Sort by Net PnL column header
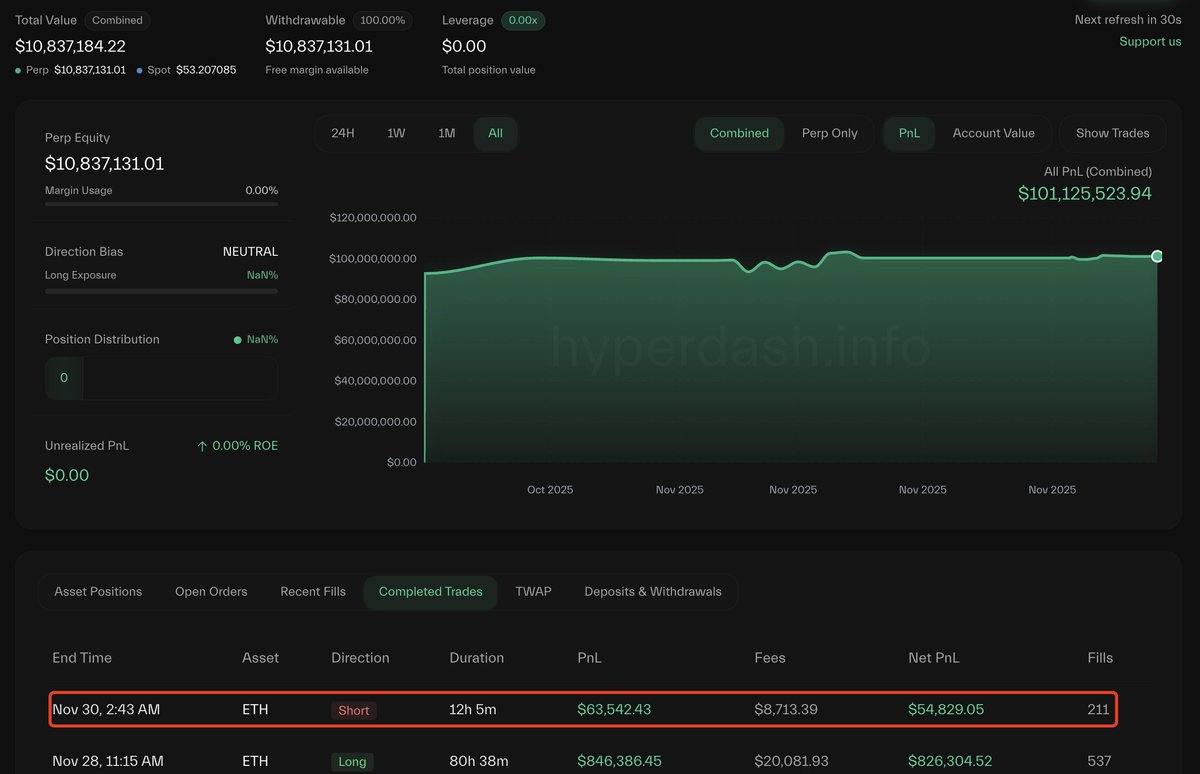This screenshot has width=1200, height=774. [x=935, y=658]
